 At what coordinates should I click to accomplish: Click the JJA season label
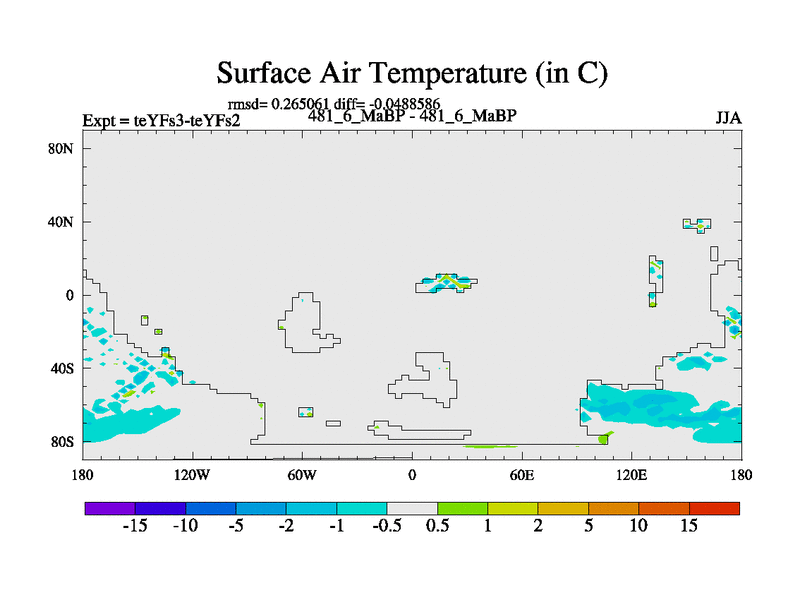(728, 117)
